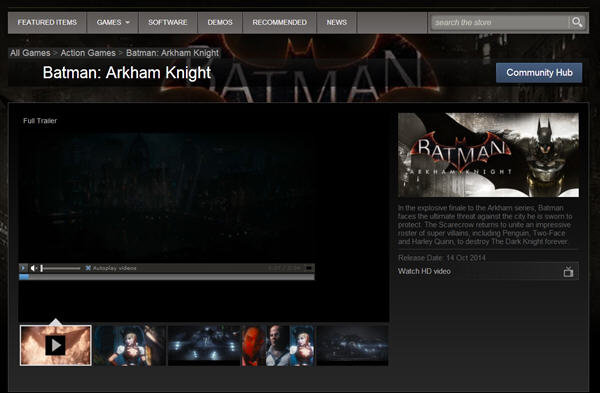Adjust the video volume slider
Image resolution: width=600 pixels, height=393 pixels.
pyautogui.click(x=60, y=268)
